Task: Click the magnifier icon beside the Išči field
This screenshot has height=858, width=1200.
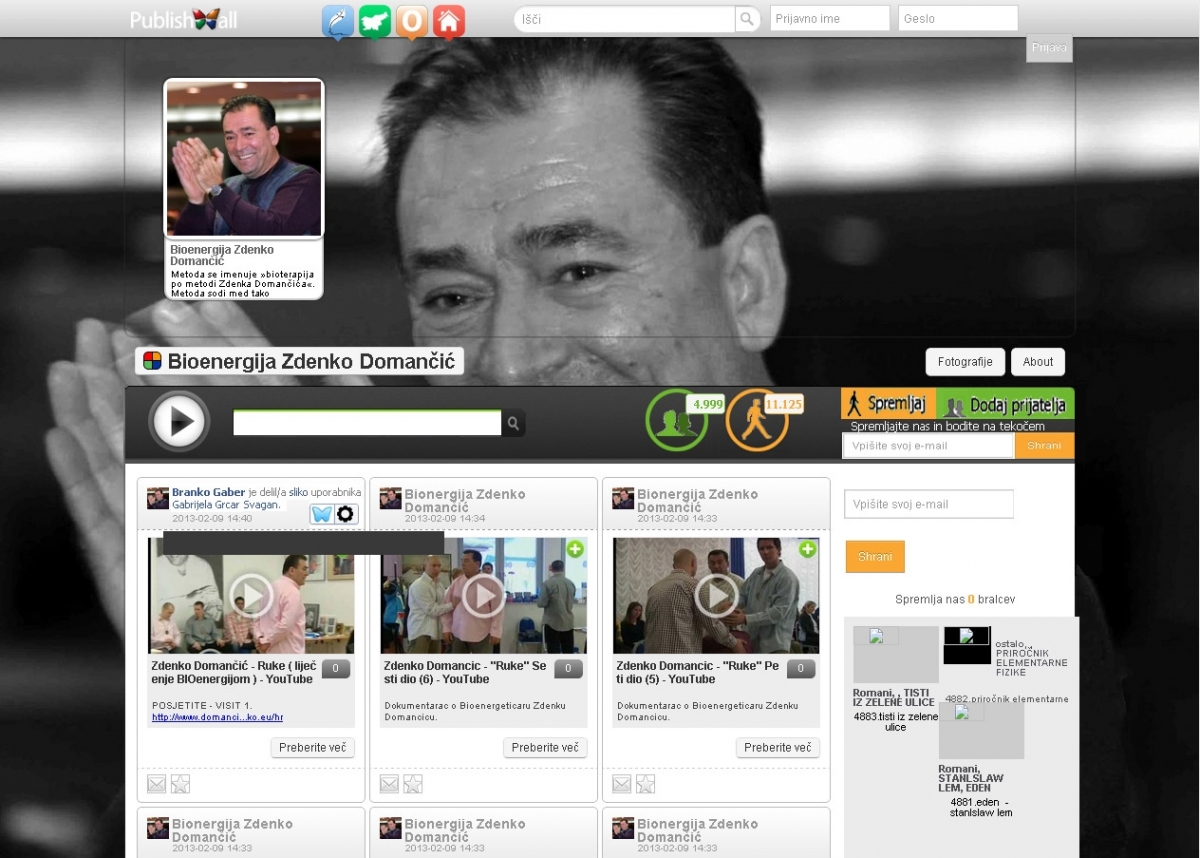Action: tap(747, 19)
